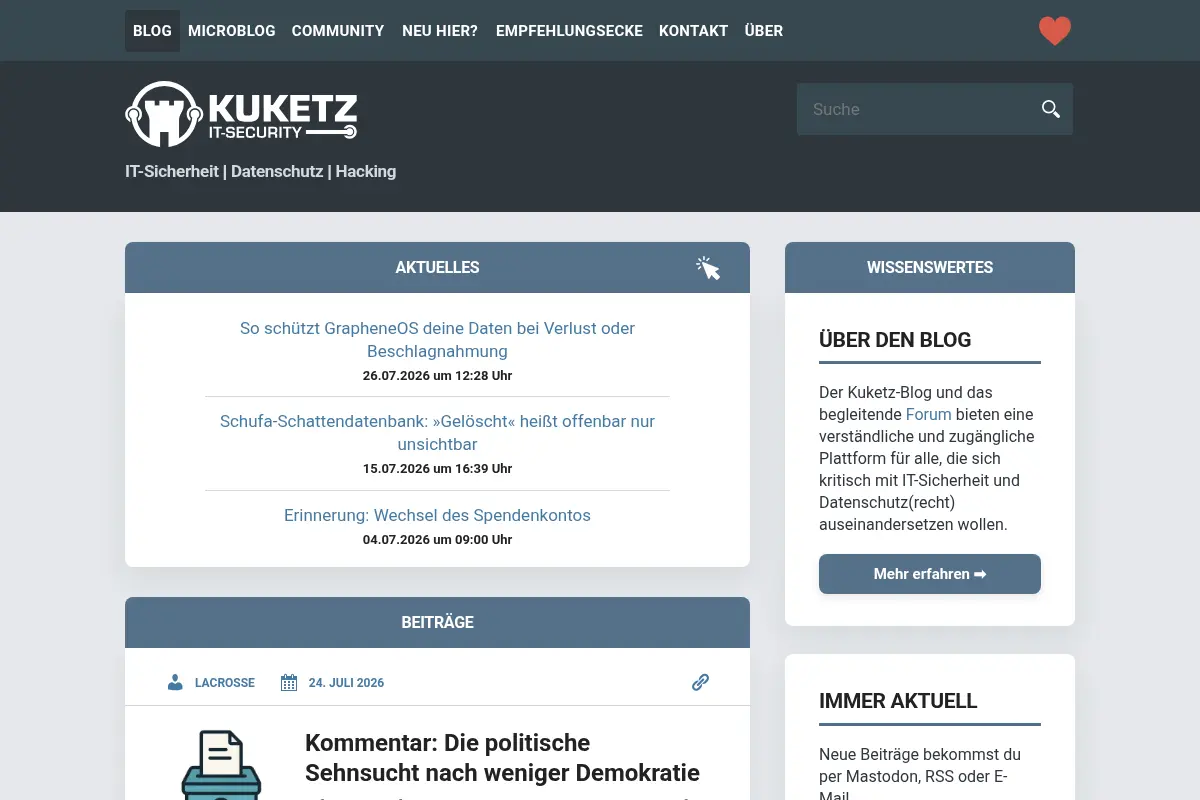Click the permalink chain icon of the post
The image size is (1200, 800).
tap(700, 682)
